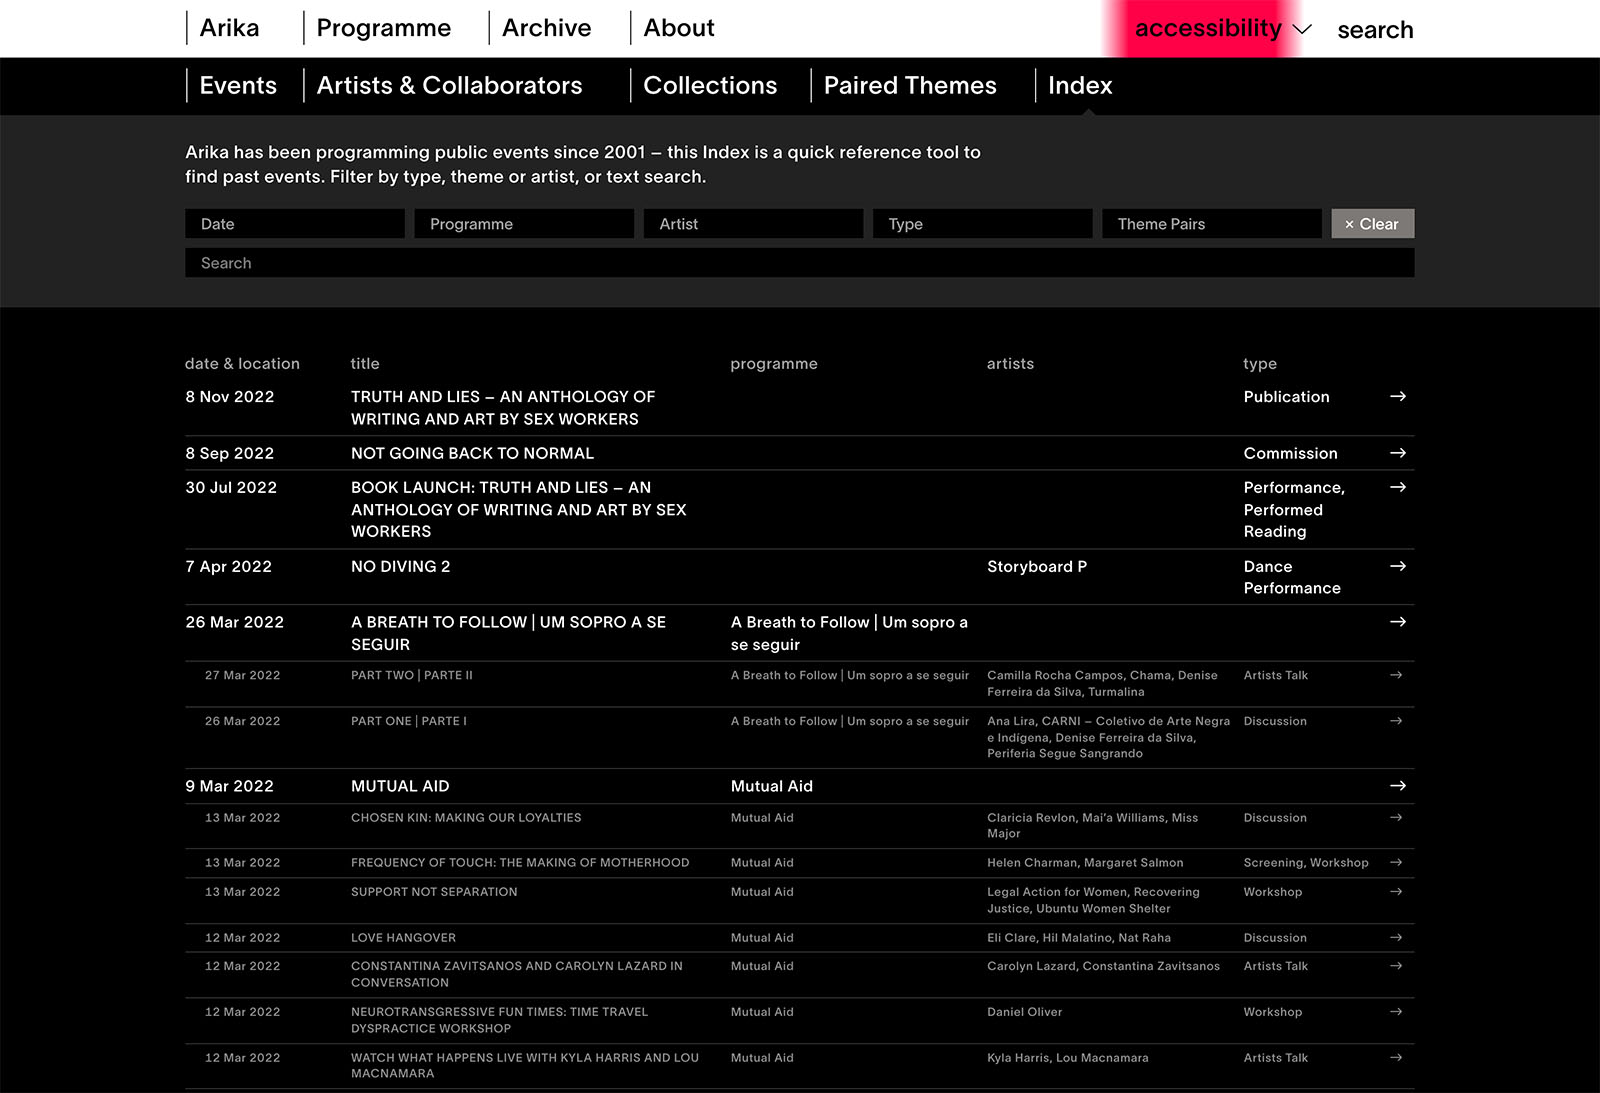Open arrow for Neurotransgressive Fun Times row
Screen dimensions: 1600x1093
tap(1396, 1012)
